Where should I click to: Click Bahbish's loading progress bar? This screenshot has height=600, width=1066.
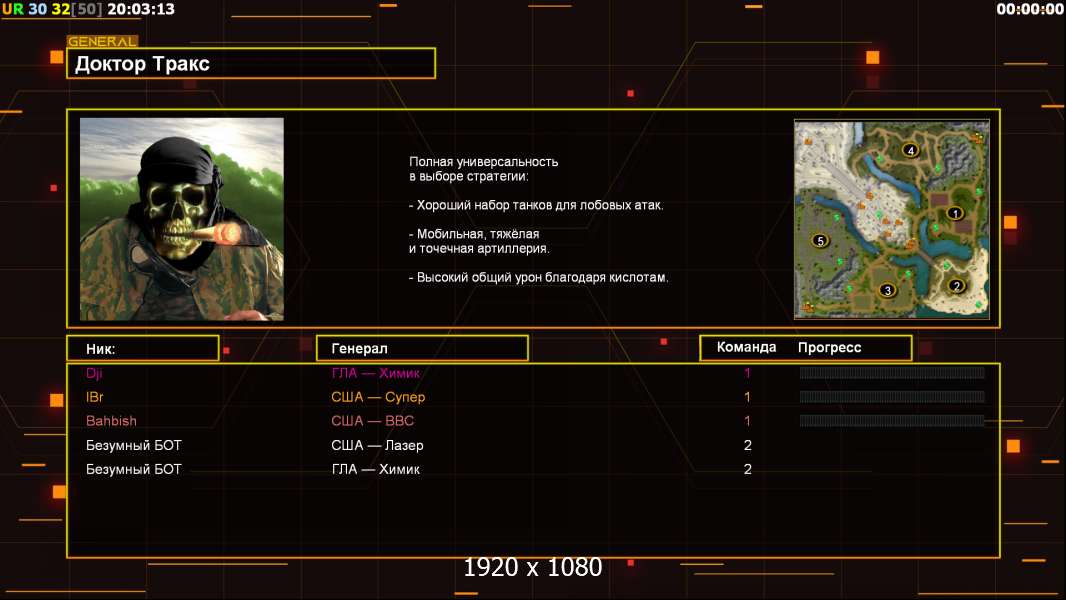click(x=892, y=421)
